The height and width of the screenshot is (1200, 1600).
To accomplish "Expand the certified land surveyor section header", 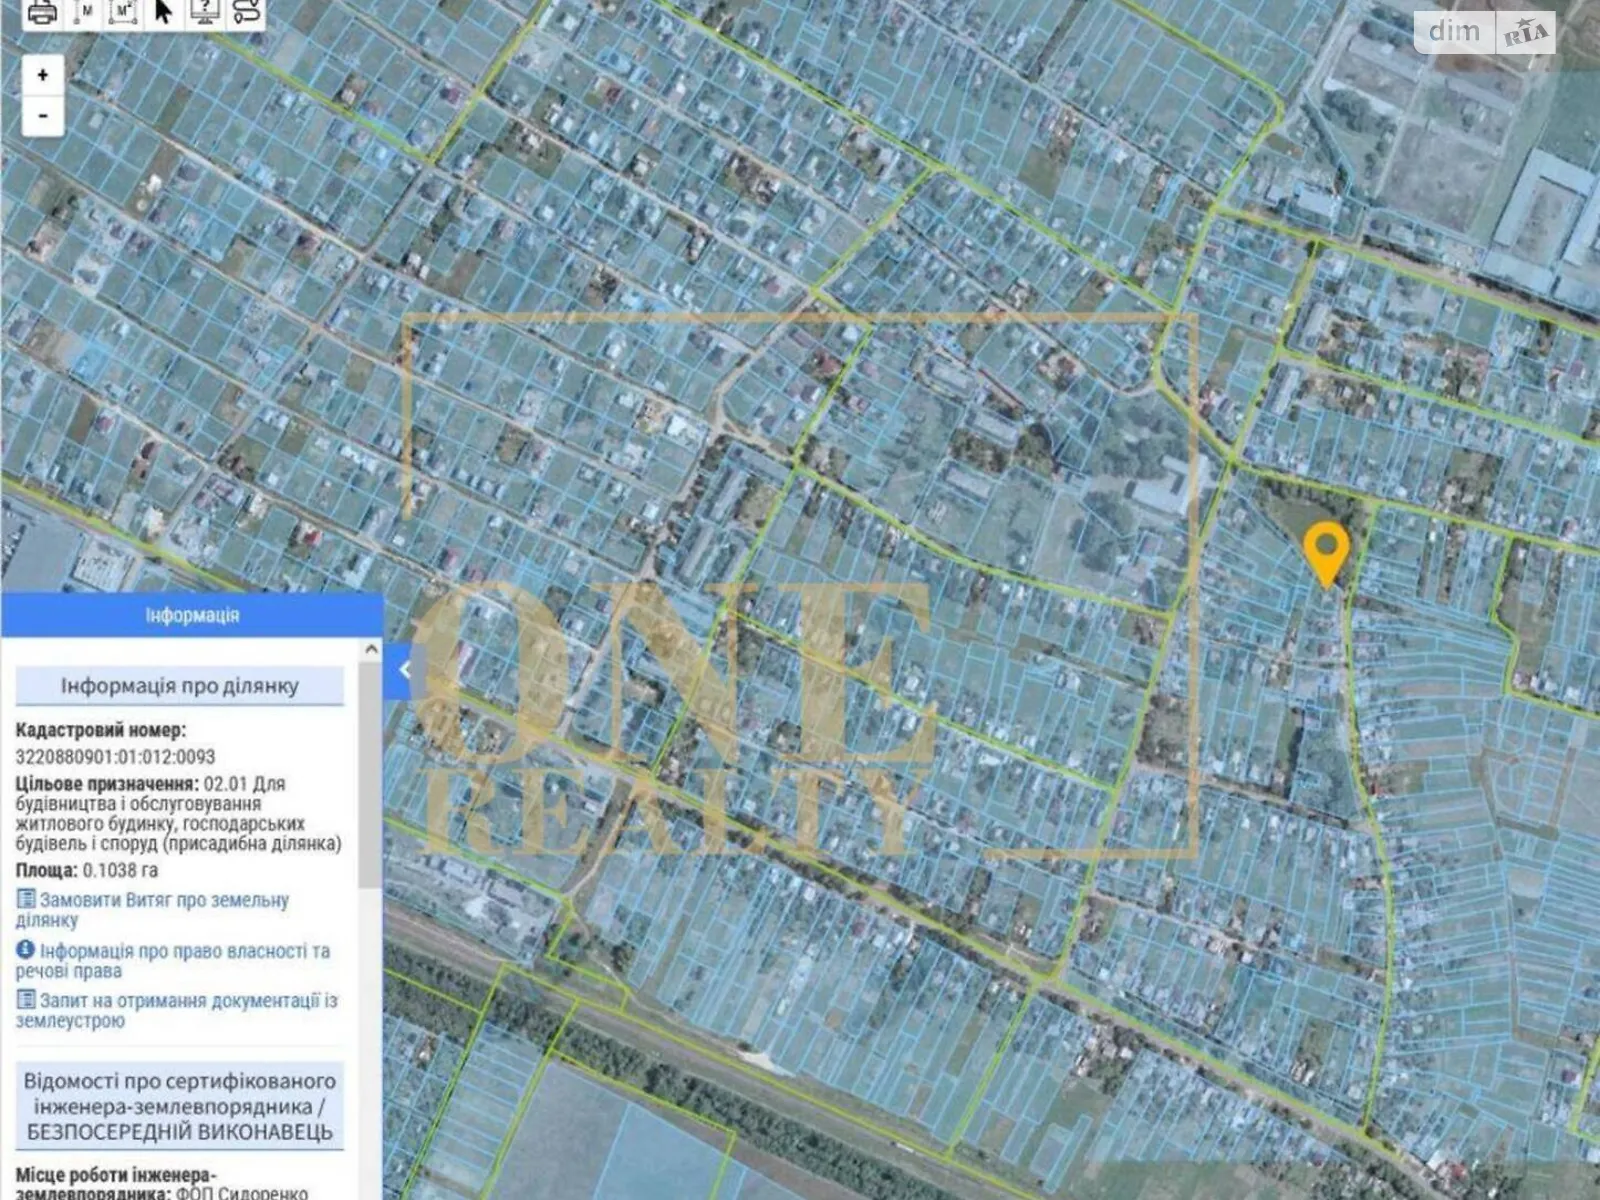I will [180, 1106].
